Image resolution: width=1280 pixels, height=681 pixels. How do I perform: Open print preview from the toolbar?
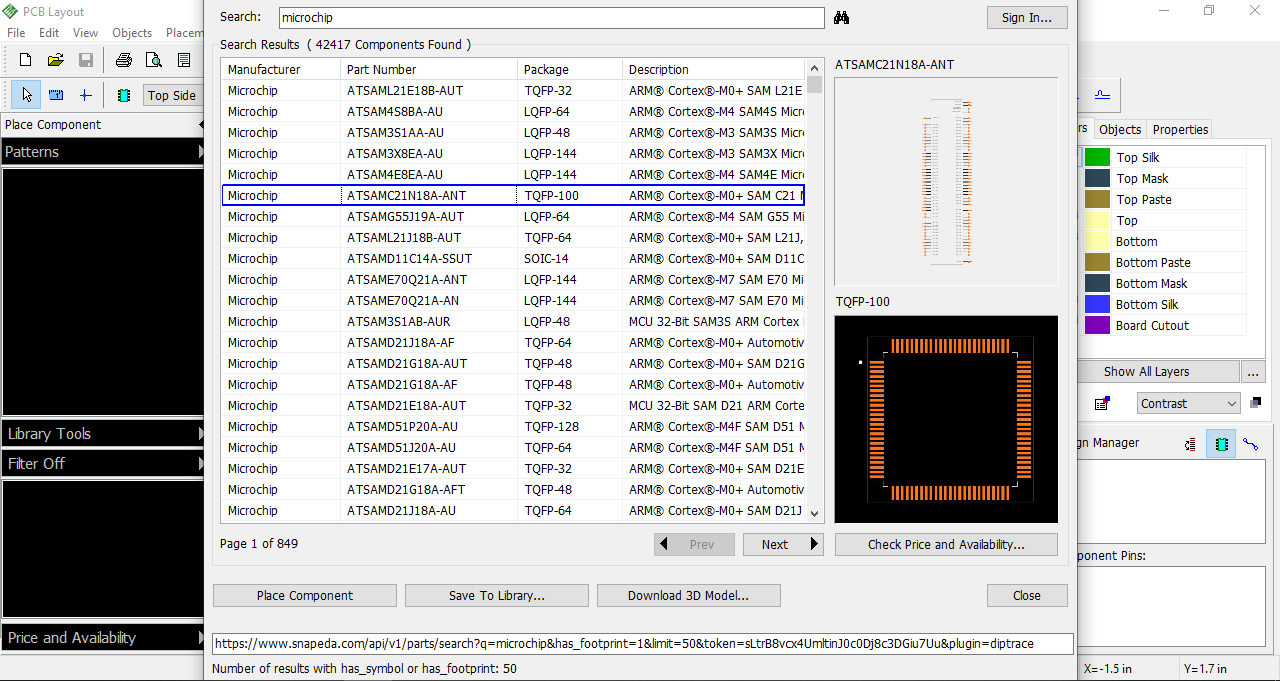click(x=154, y=60)
